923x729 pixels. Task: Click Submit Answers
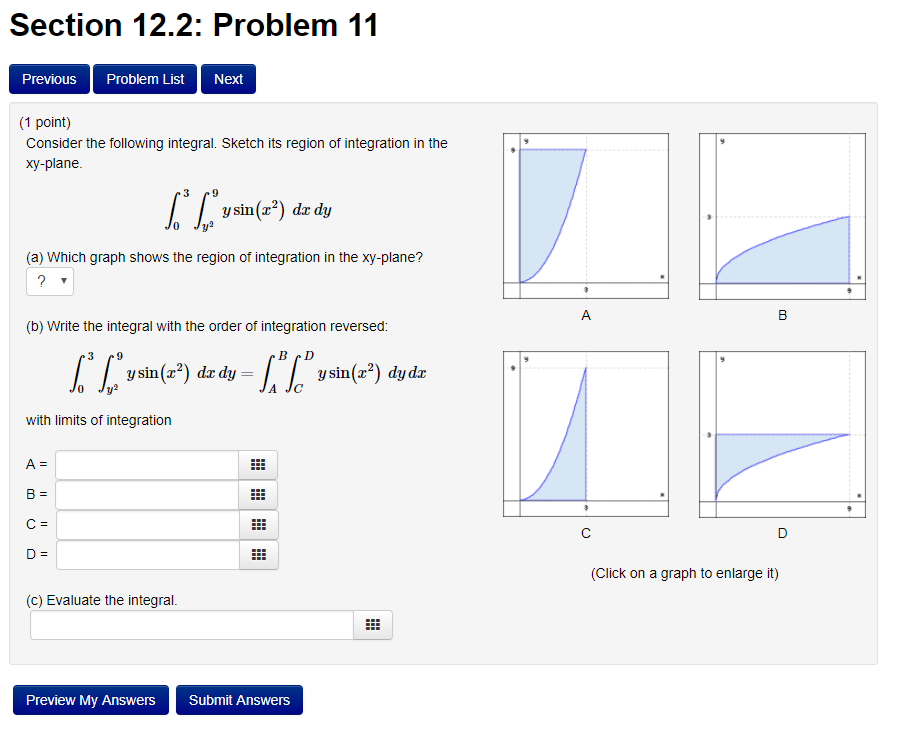tap(238, 700)
